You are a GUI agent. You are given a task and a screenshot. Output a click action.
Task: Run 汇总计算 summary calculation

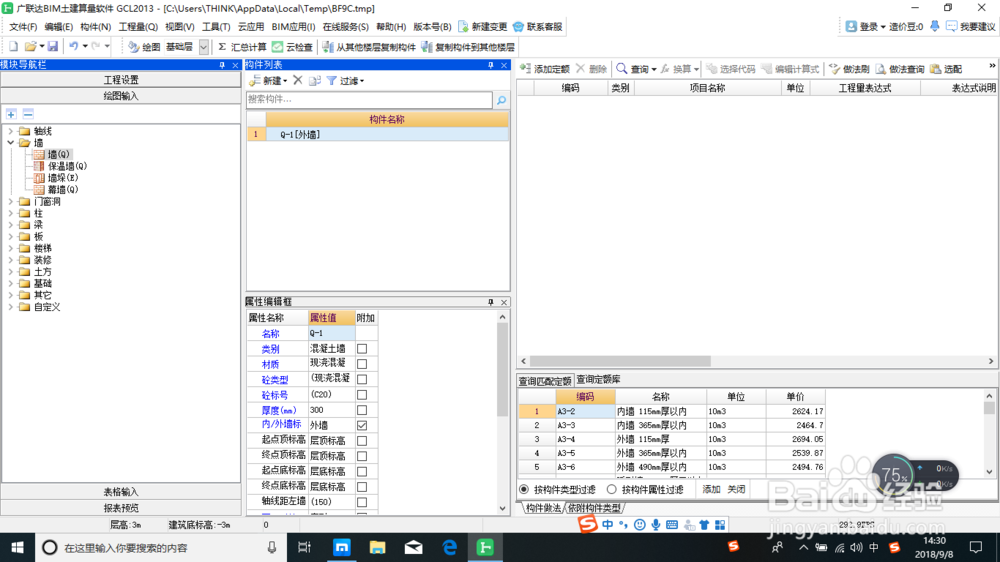(242, 47)
